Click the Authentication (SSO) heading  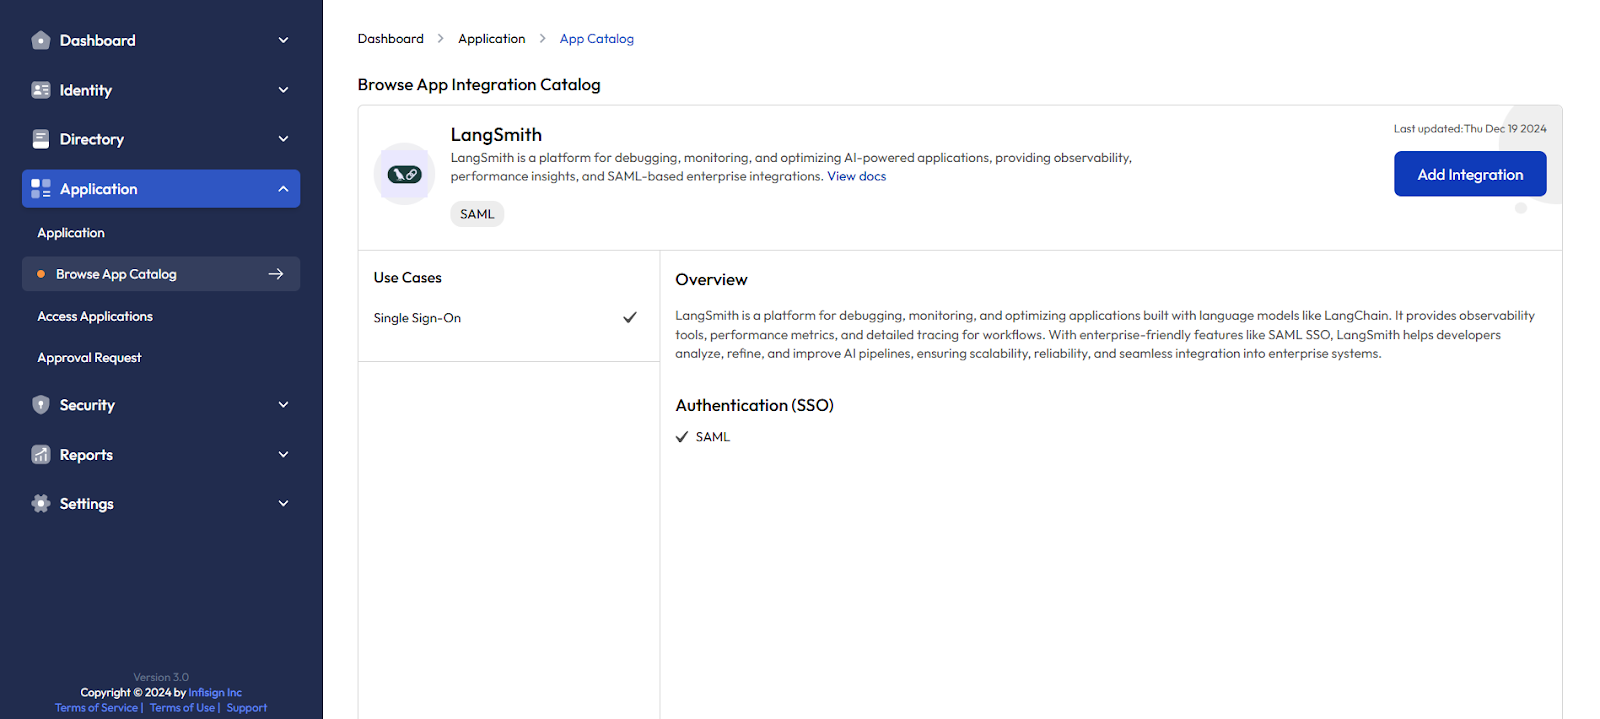click(x=754, y=405)
